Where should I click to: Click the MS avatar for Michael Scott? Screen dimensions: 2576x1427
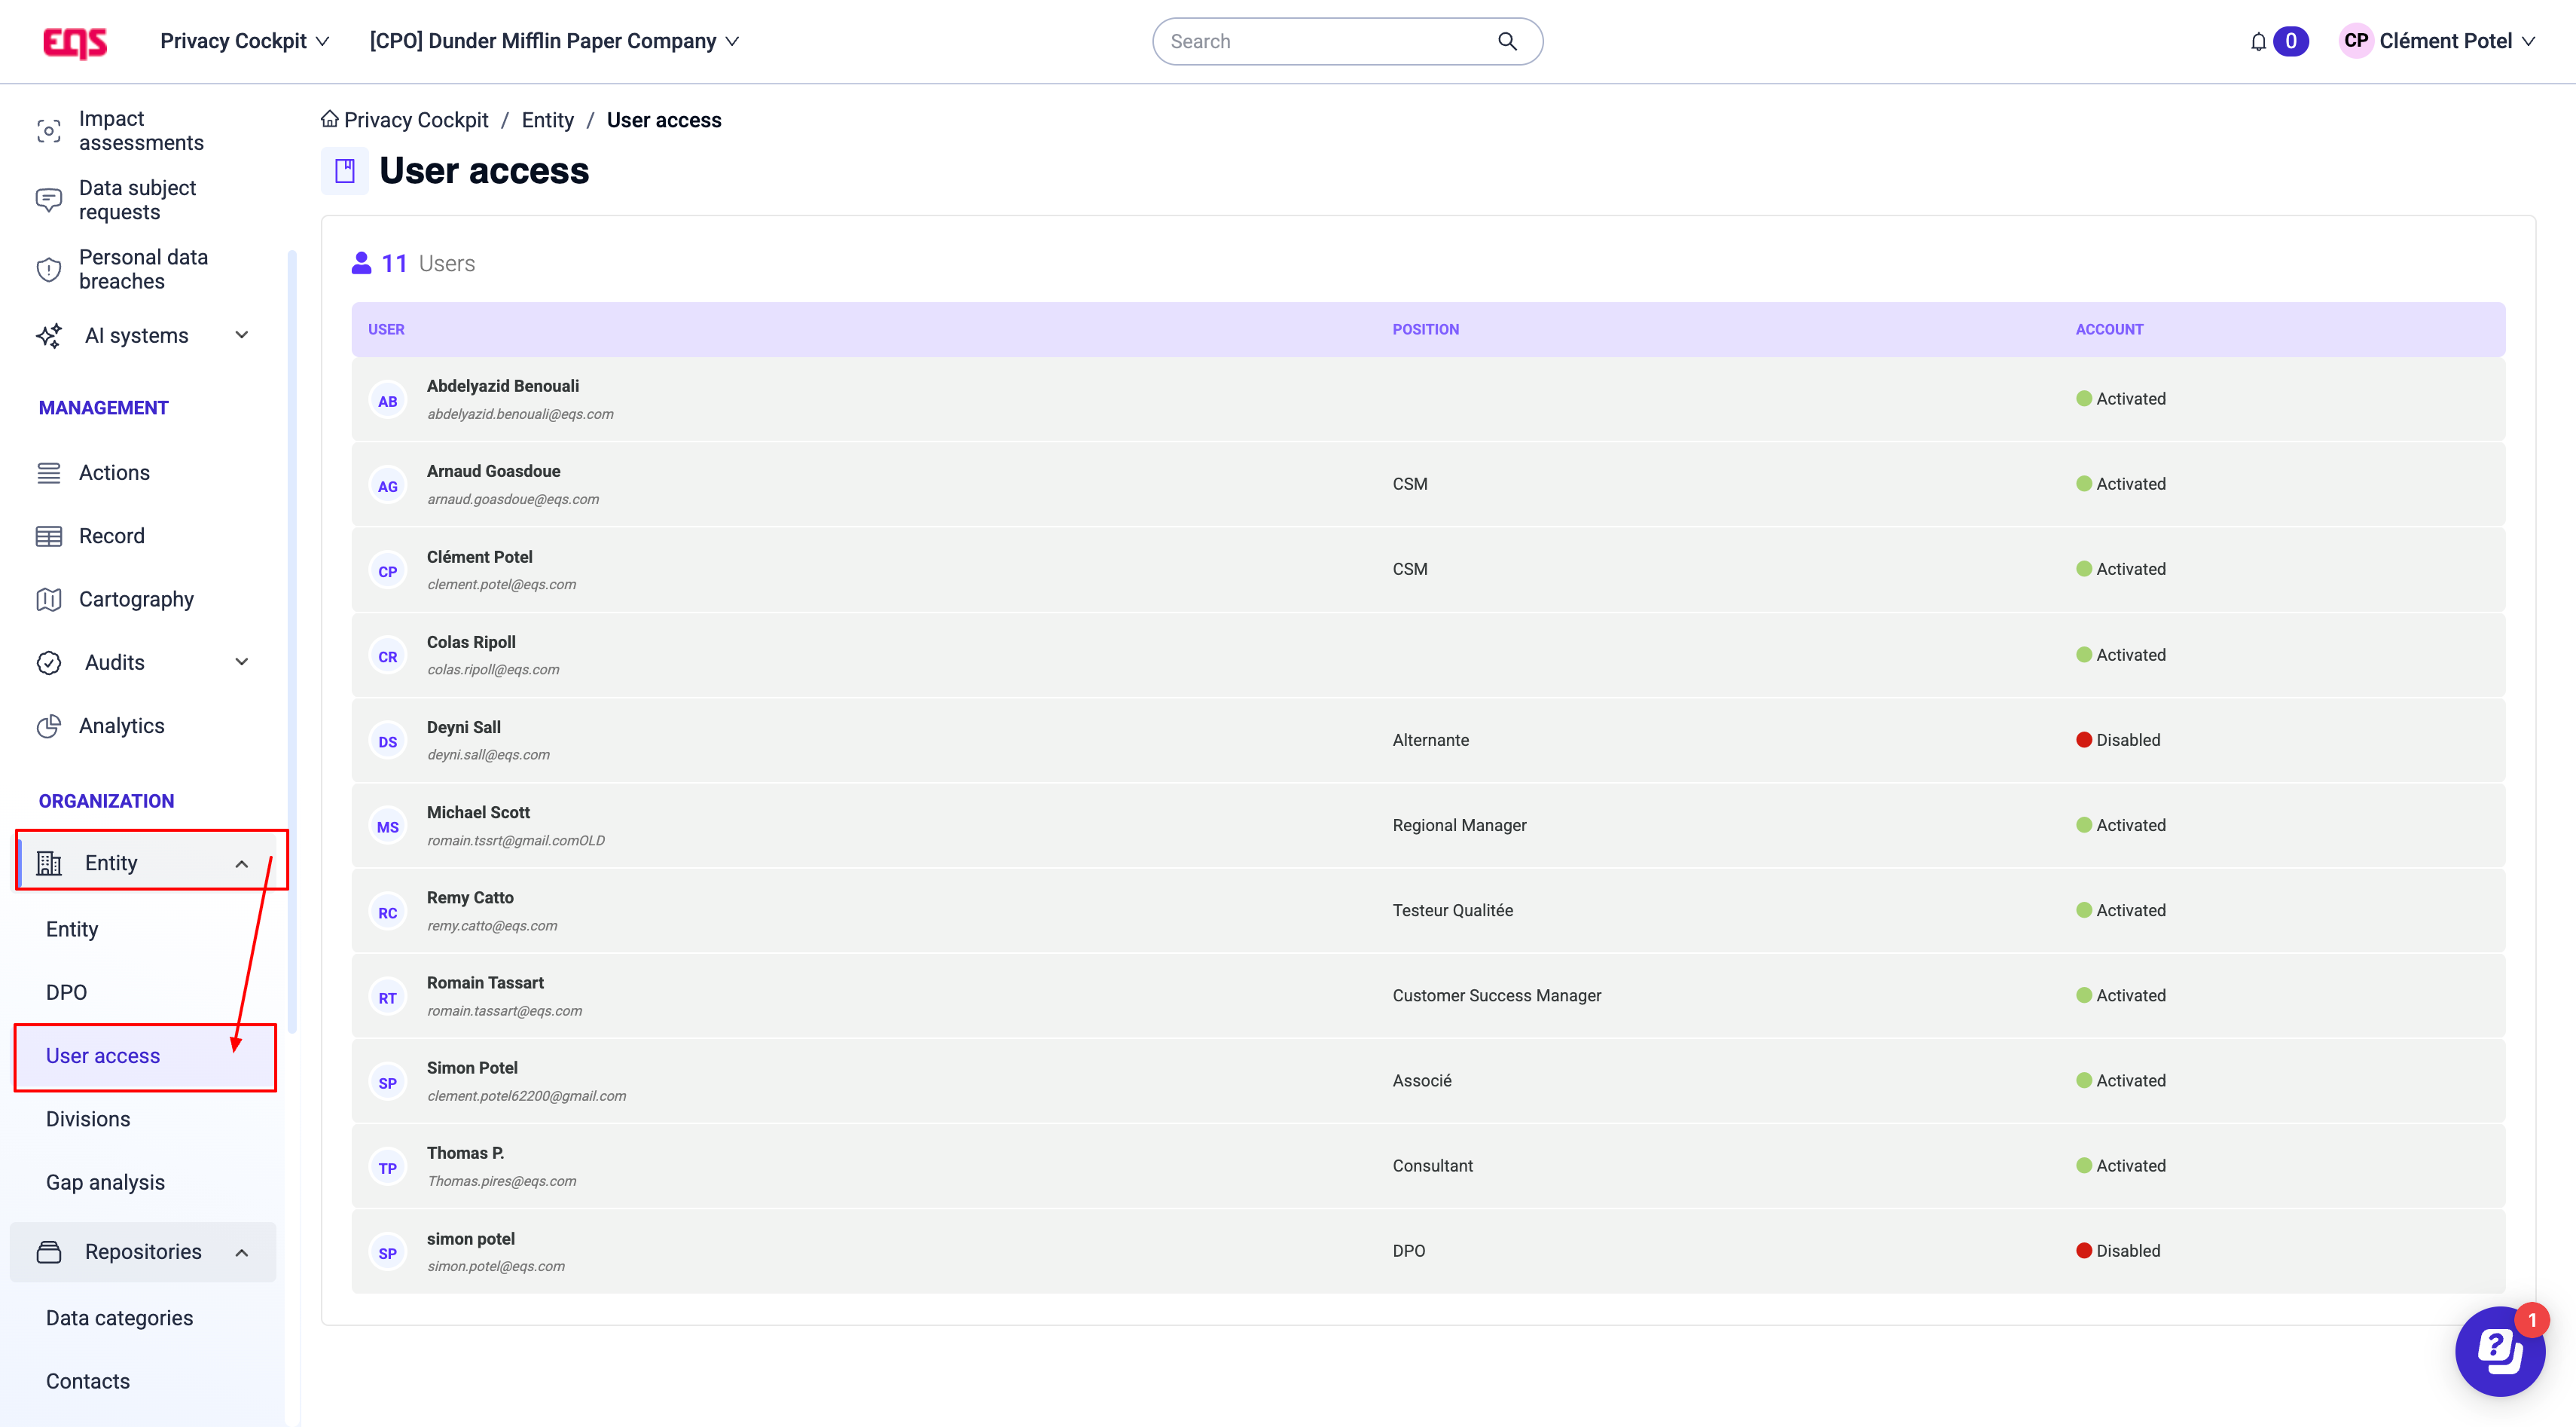tap(387, 827)
